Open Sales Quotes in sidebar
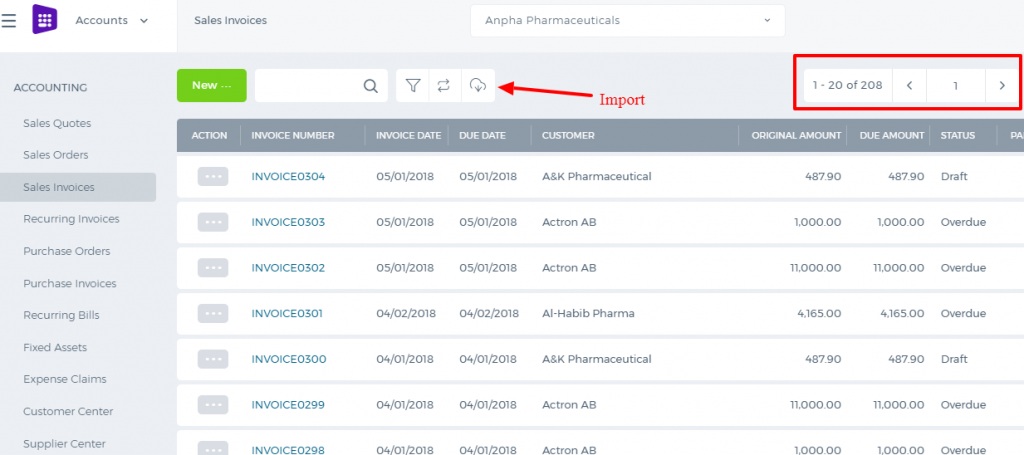Screen dimensions: 1024x455 [x=57, y=123]
